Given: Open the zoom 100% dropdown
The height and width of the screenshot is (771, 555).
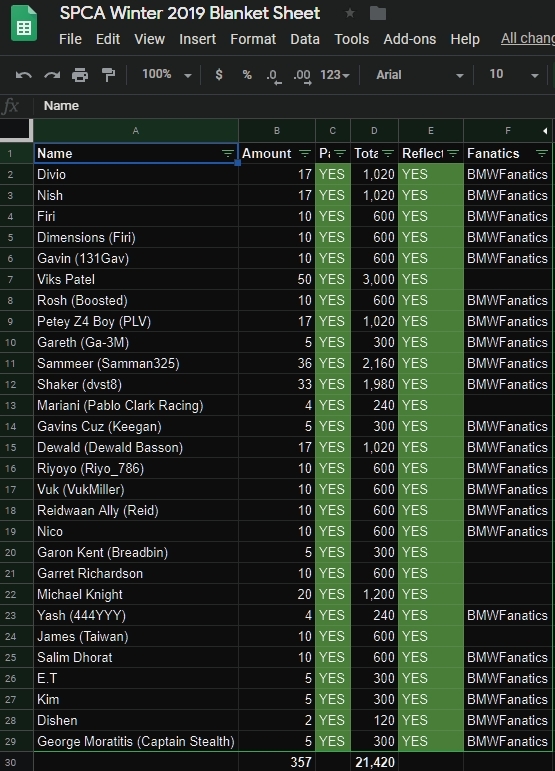Looking at the screenshot, I should tap(167, 75).
